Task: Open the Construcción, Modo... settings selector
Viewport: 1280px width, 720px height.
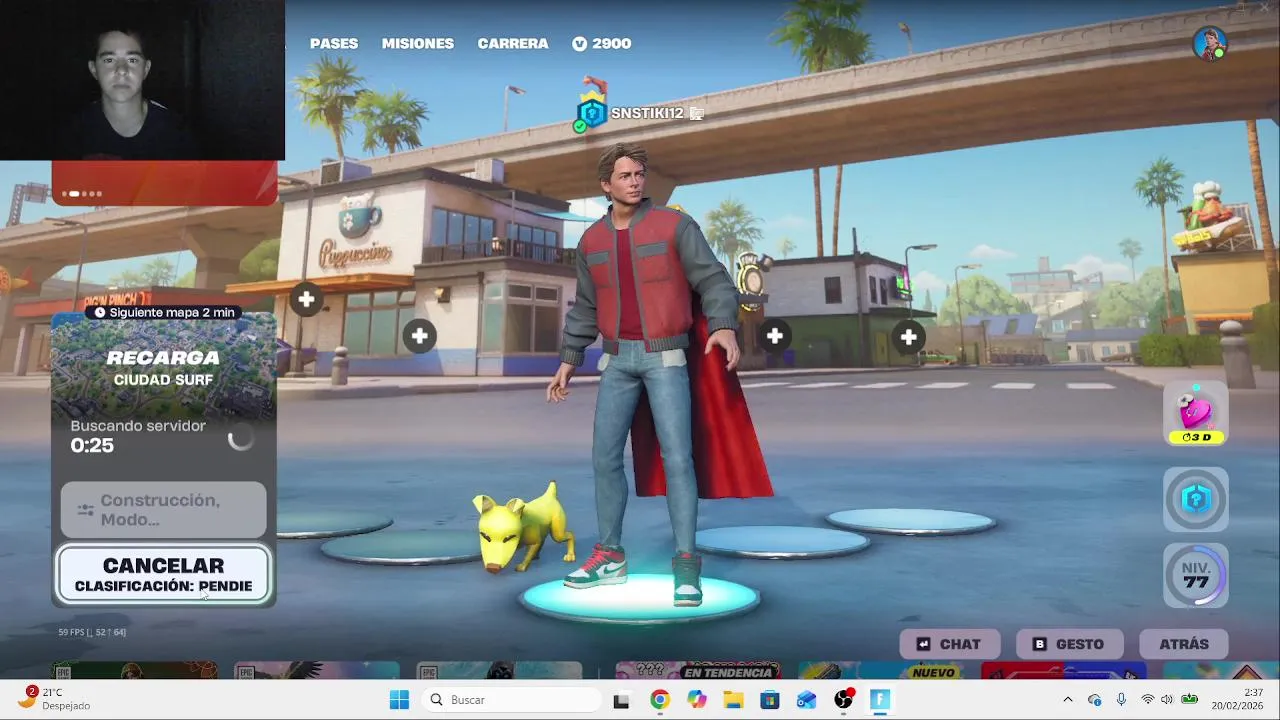Action: [x=163, y=510]
